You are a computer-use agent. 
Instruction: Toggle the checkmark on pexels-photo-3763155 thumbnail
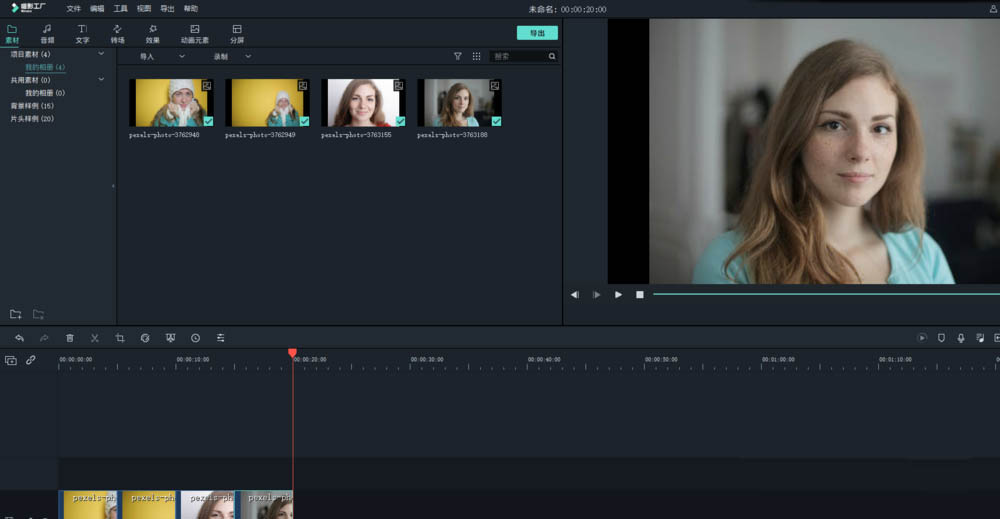click(400, 121)
